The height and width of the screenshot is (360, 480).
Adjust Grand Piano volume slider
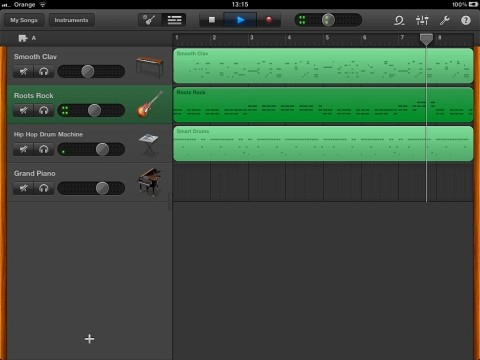click(102, 188)
